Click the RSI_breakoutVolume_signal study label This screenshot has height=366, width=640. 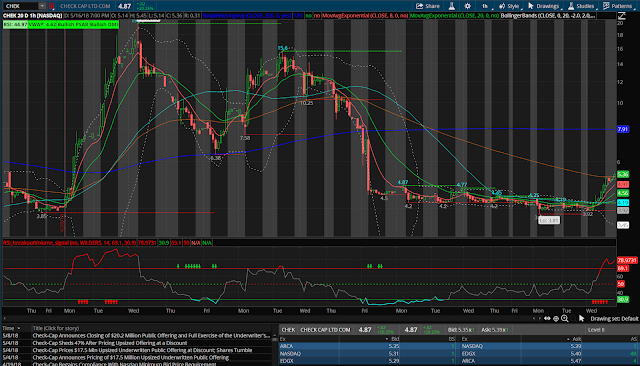click(x=69, y=243)
